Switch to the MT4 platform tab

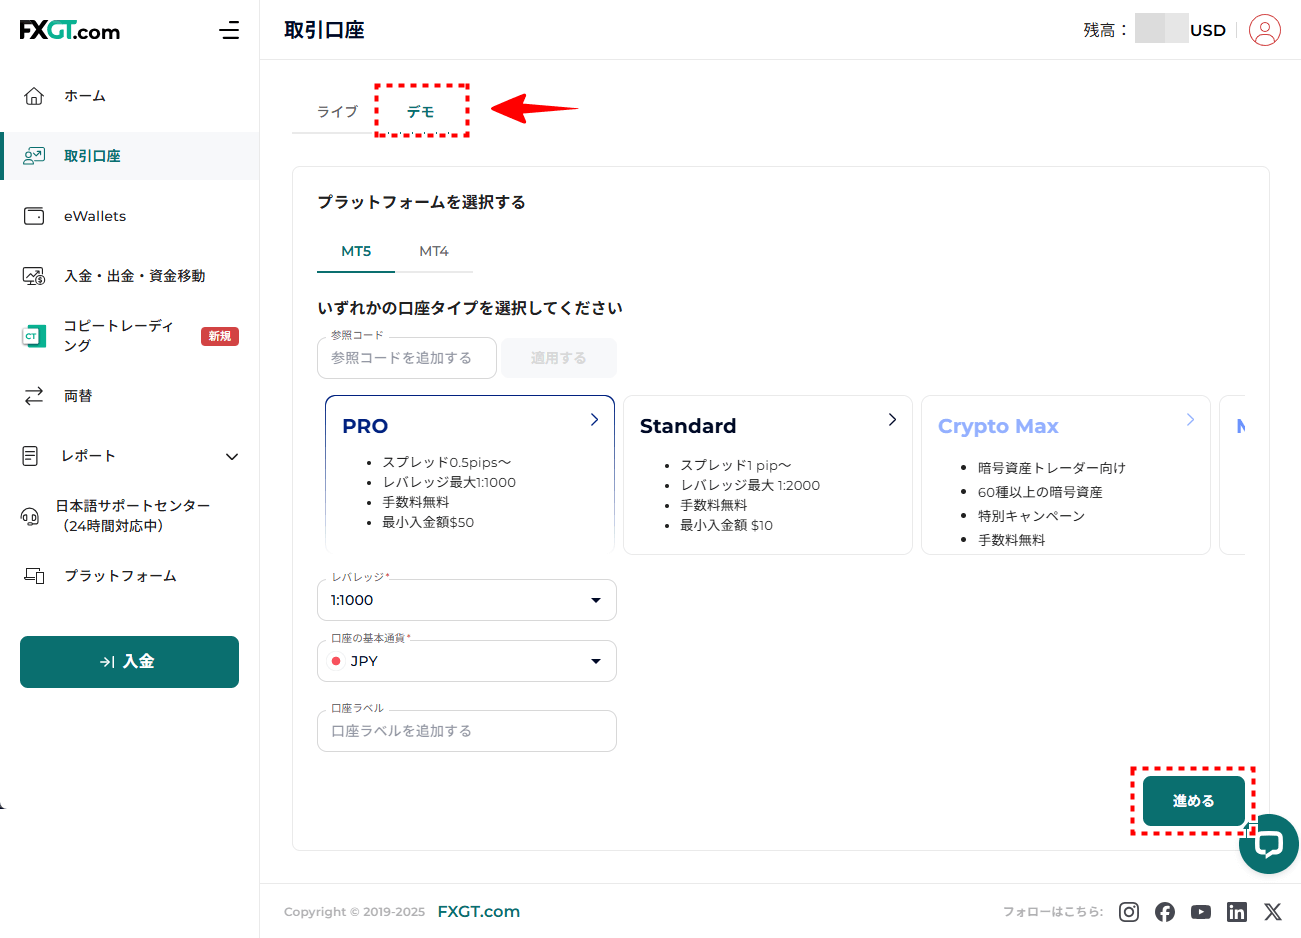click(434, 251)
